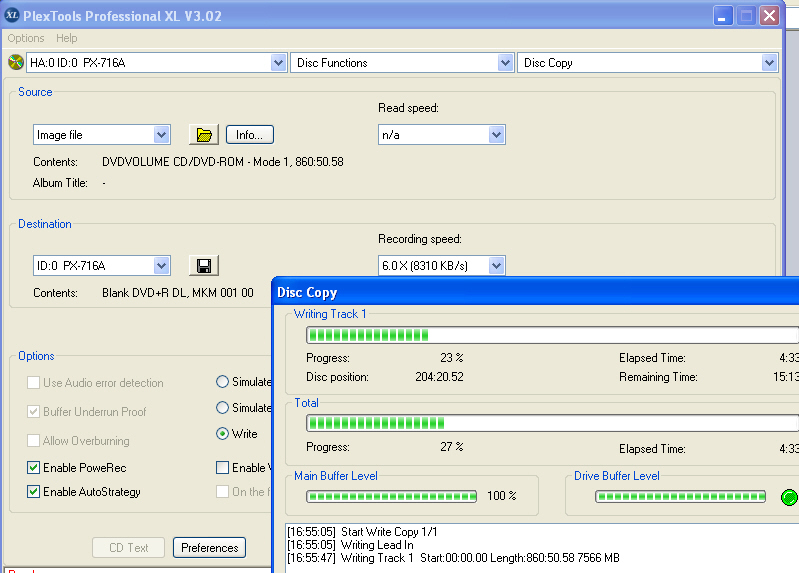Click the 100 % main buffer value
This screenshot has height=573, width=799.
(x=501, y=496)
